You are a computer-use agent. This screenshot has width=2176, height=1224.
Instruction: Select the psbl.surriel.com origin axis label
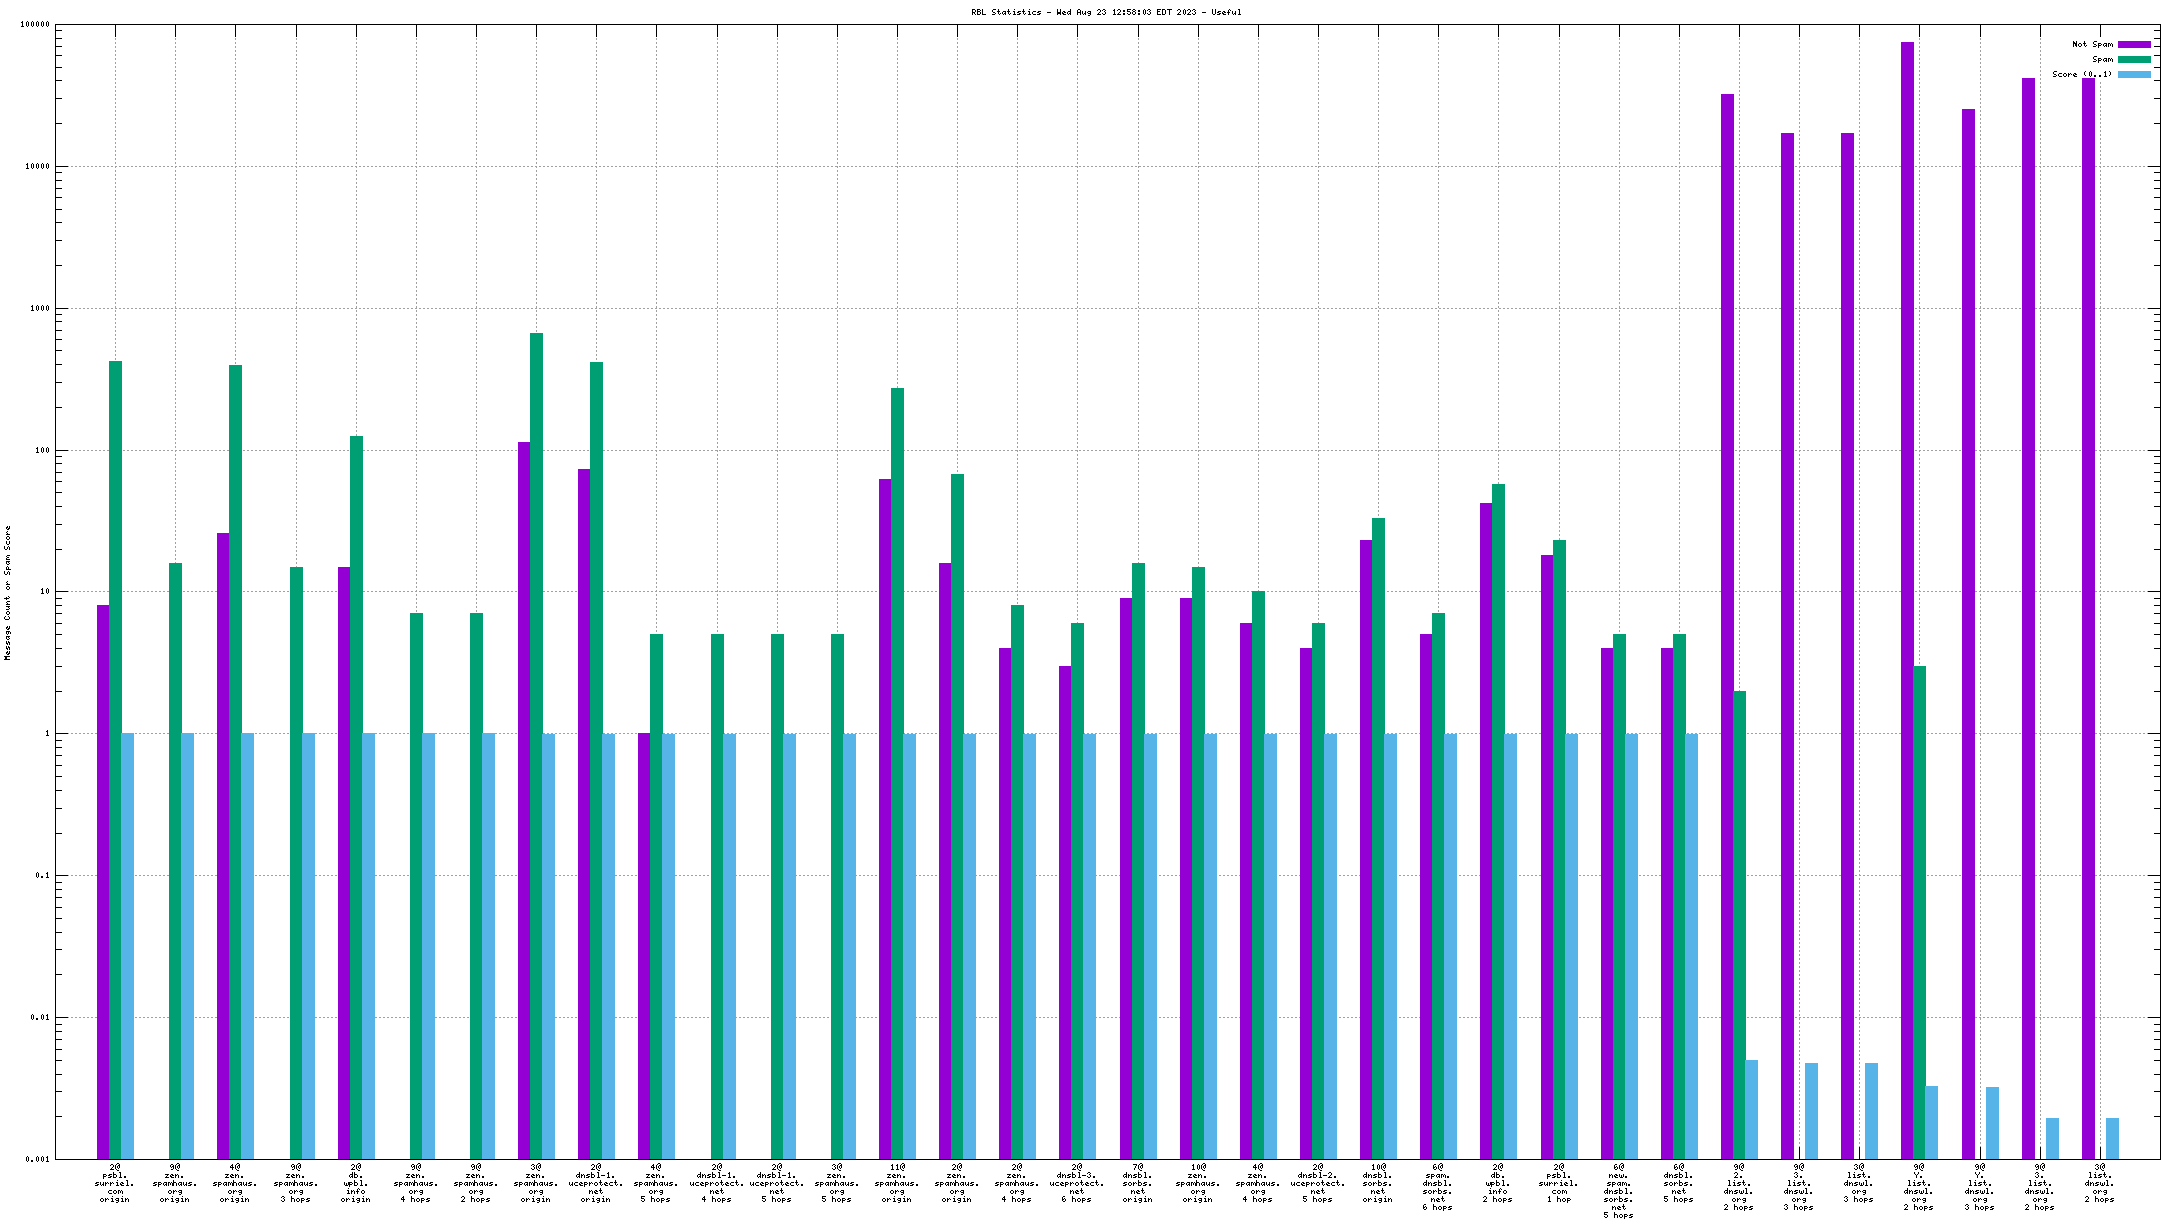point(115,1183)
